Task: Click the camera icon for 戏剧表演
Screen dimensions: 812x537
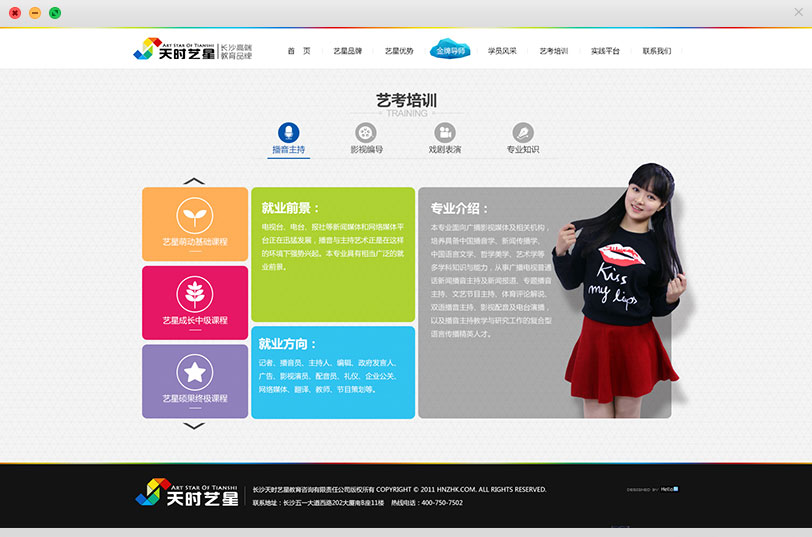Action: [445, 133]
